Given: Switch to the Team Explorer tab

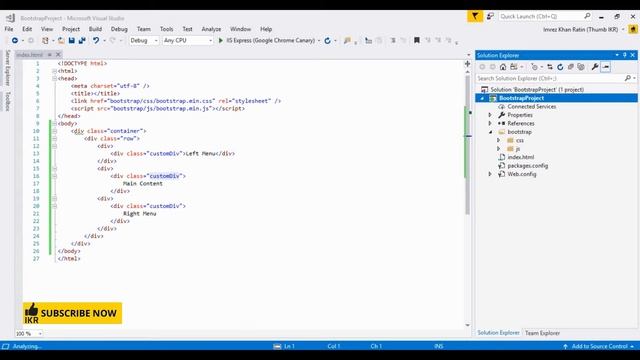Looking at the screenshot, I should coord(542,333).
